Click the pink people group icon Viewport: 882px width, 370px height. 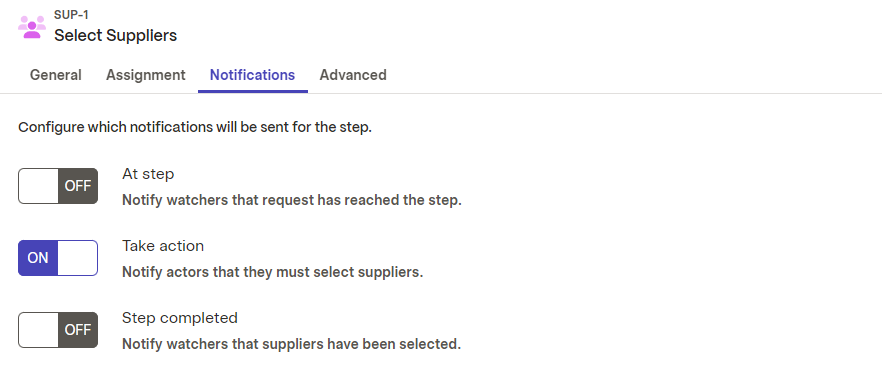(x=32, y=26)
